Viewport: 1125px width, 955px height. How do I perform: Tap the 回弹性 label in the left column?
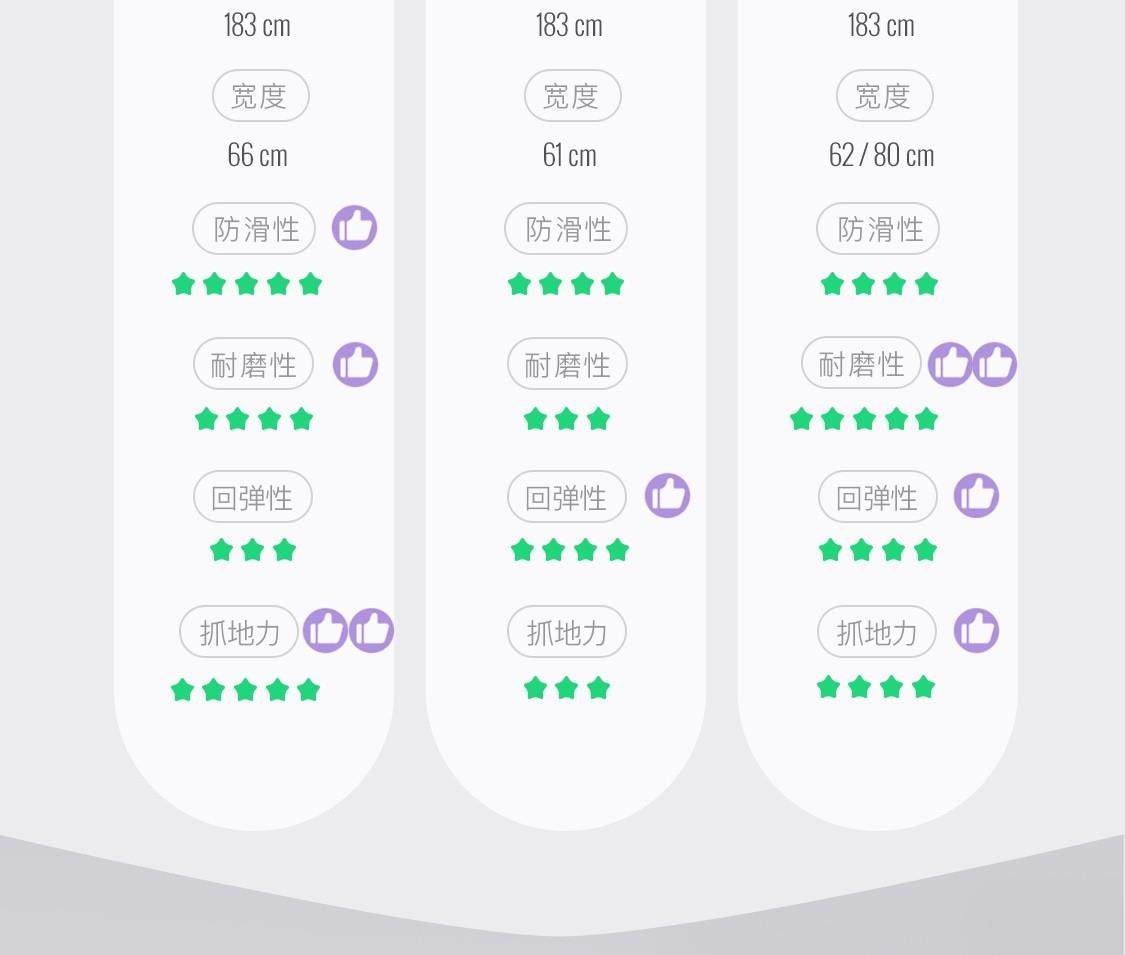[252, 497]
